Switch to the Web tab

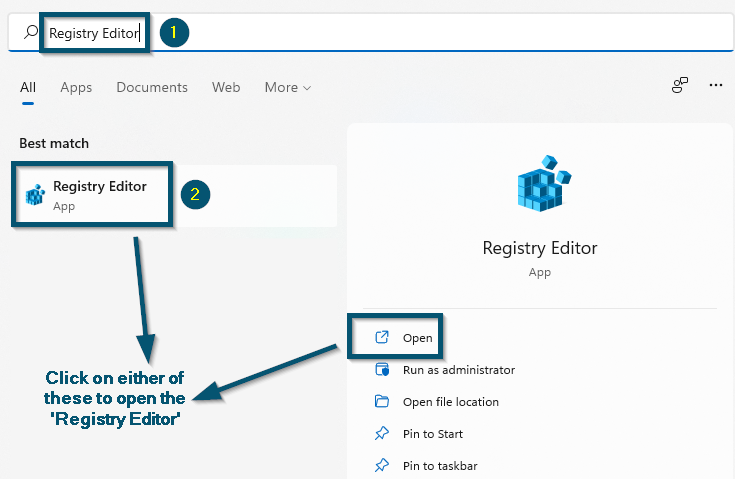(x=226, y=88)
